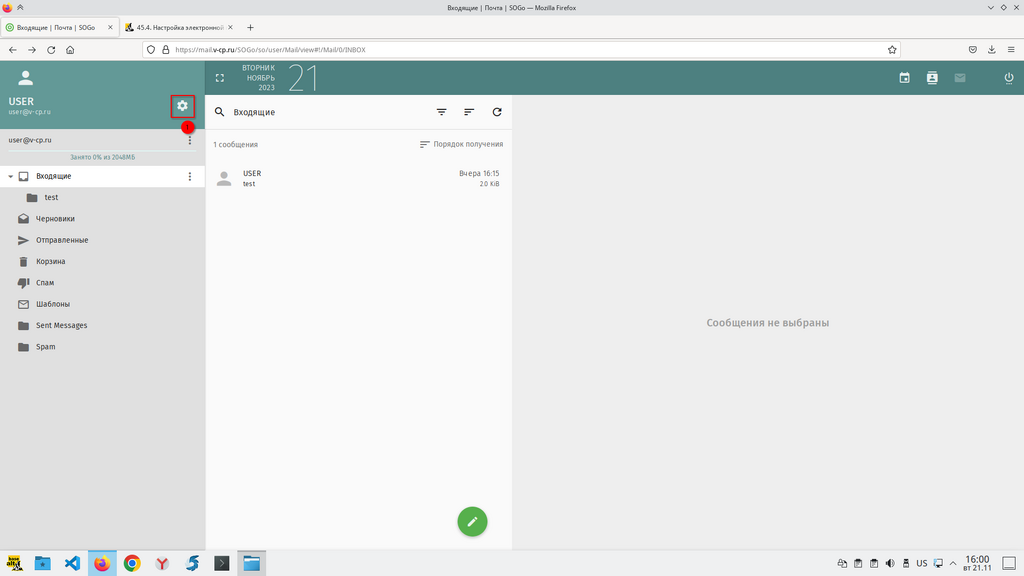Open the user@v-cp.ru account options menu

(190, 140)
